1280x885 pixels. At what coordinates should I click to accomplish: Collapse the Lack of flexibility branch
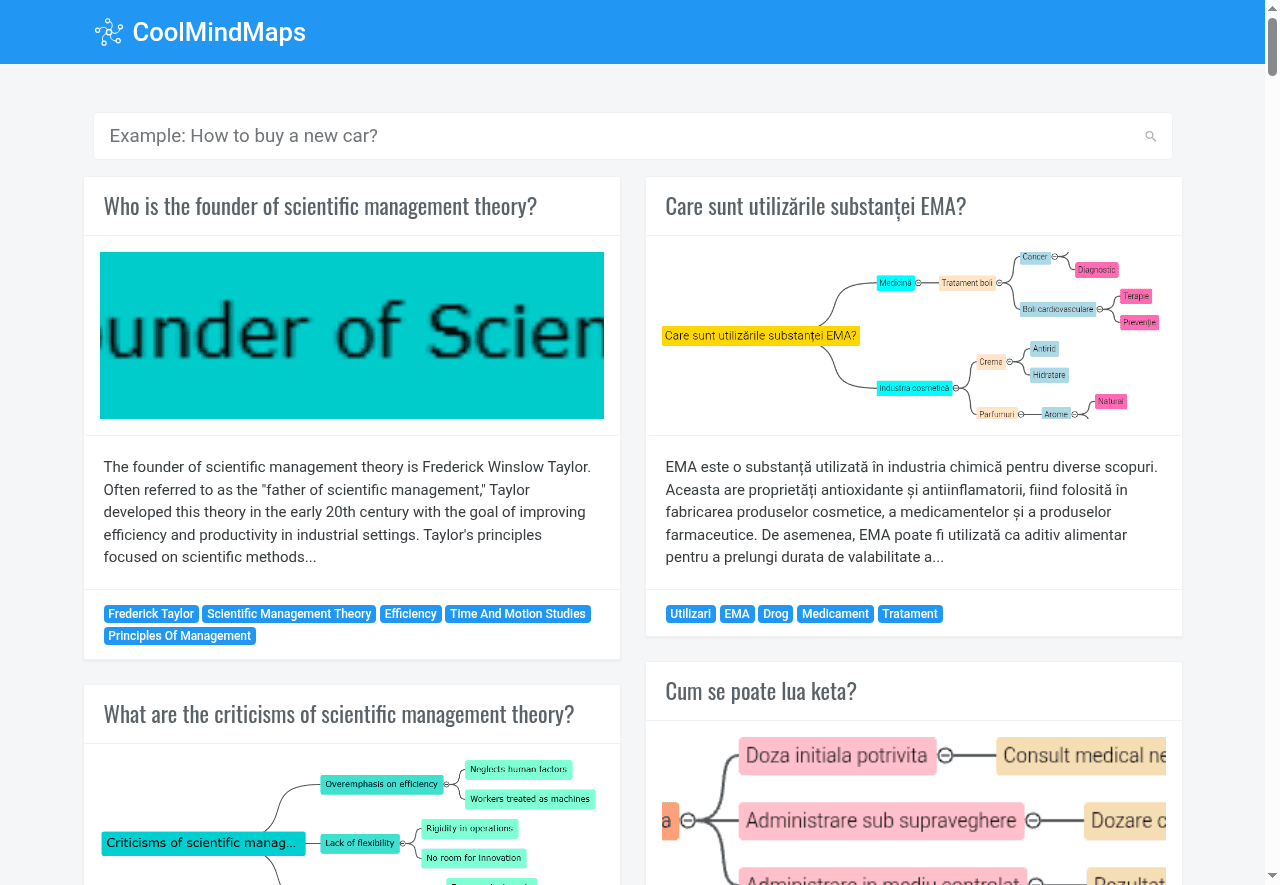[x=403, y=843]
